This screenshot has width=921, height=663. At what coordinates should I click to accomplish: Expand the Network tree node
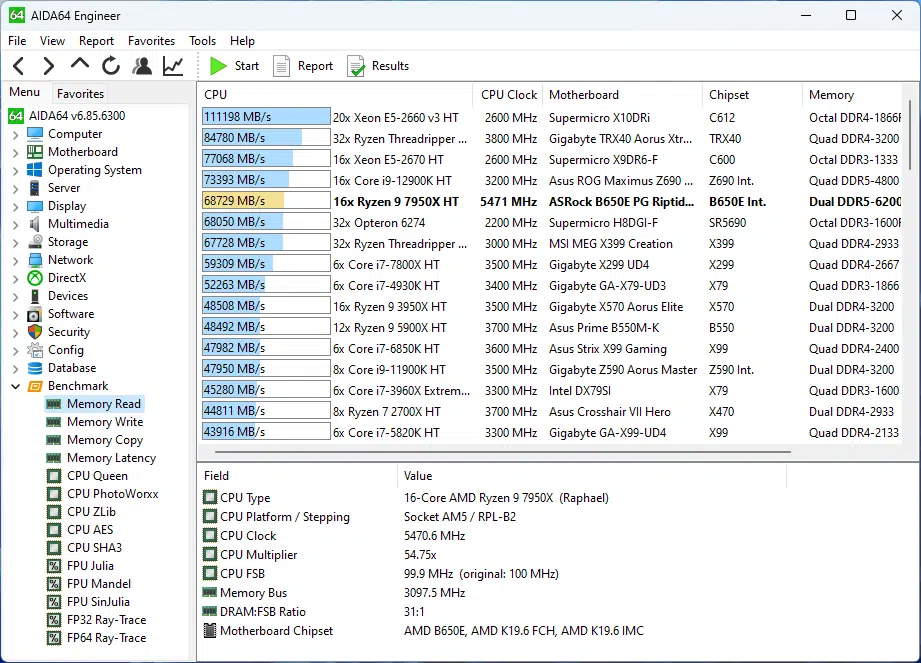click(15, 261)
